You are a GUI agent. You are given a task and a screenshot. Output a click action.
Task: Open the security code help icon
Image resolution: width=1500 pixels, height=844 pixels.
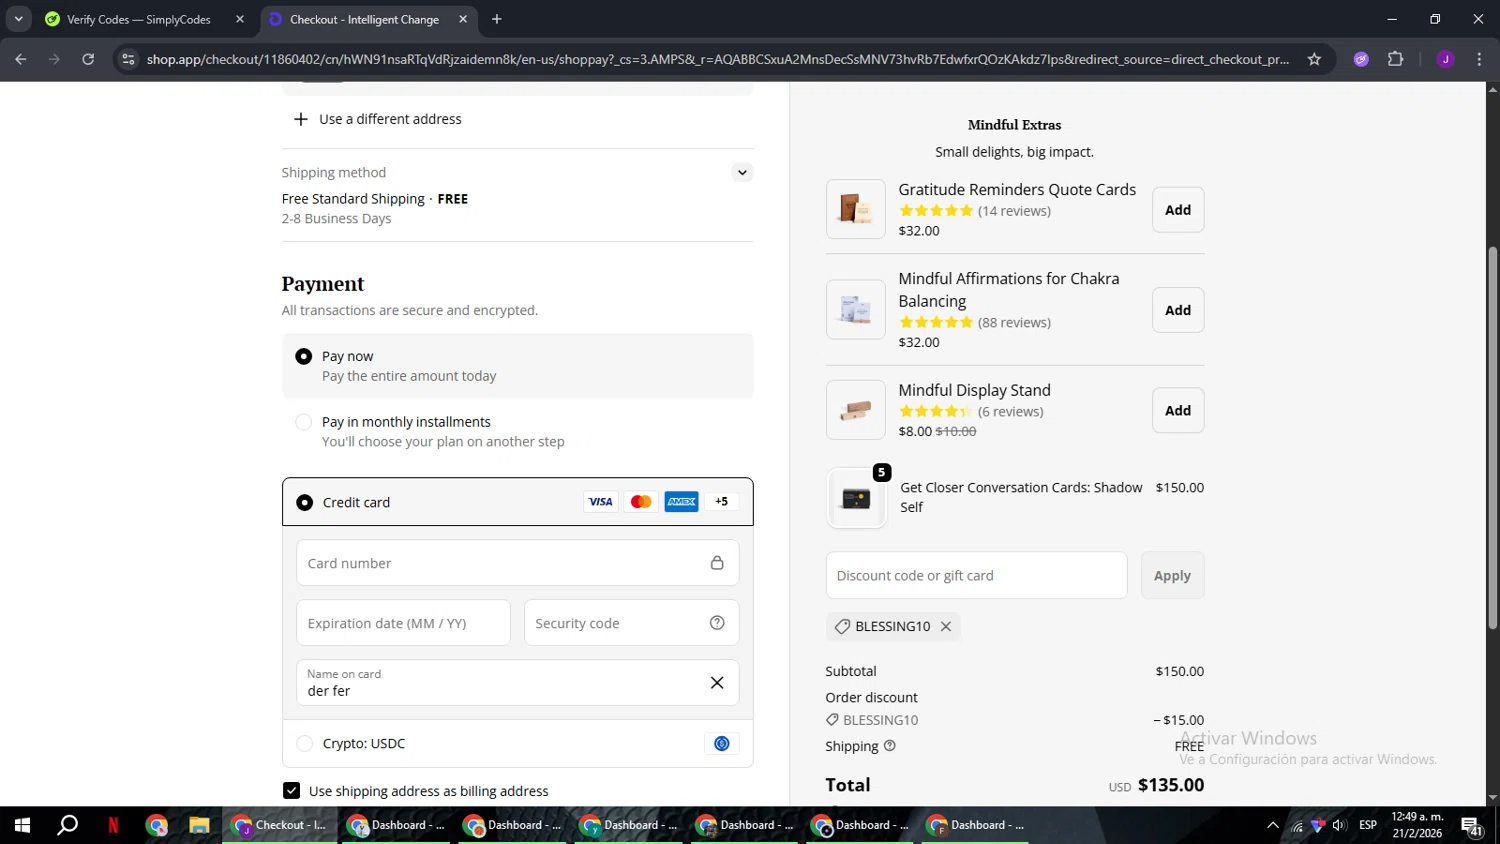[x=717, y=623]
